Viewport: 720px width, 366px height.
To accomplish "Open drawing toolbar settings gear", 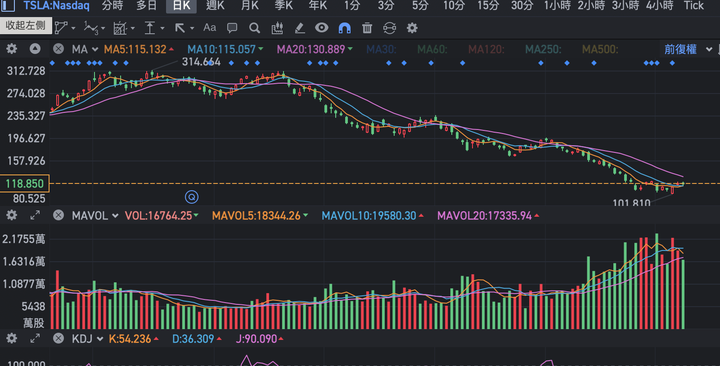I will click(x=412, y=28).
